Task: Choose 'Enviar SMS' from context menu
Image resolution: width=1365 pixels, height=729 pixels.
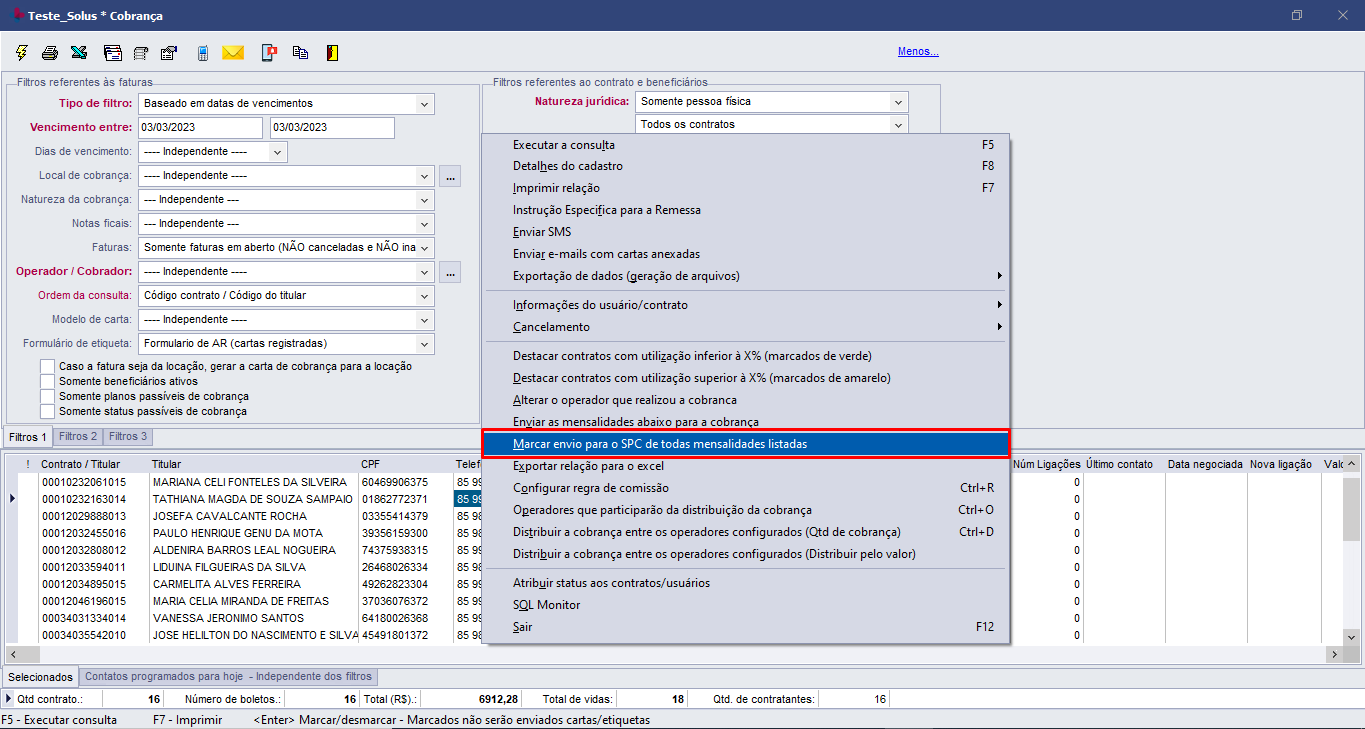Action: [x=746, y=232]
